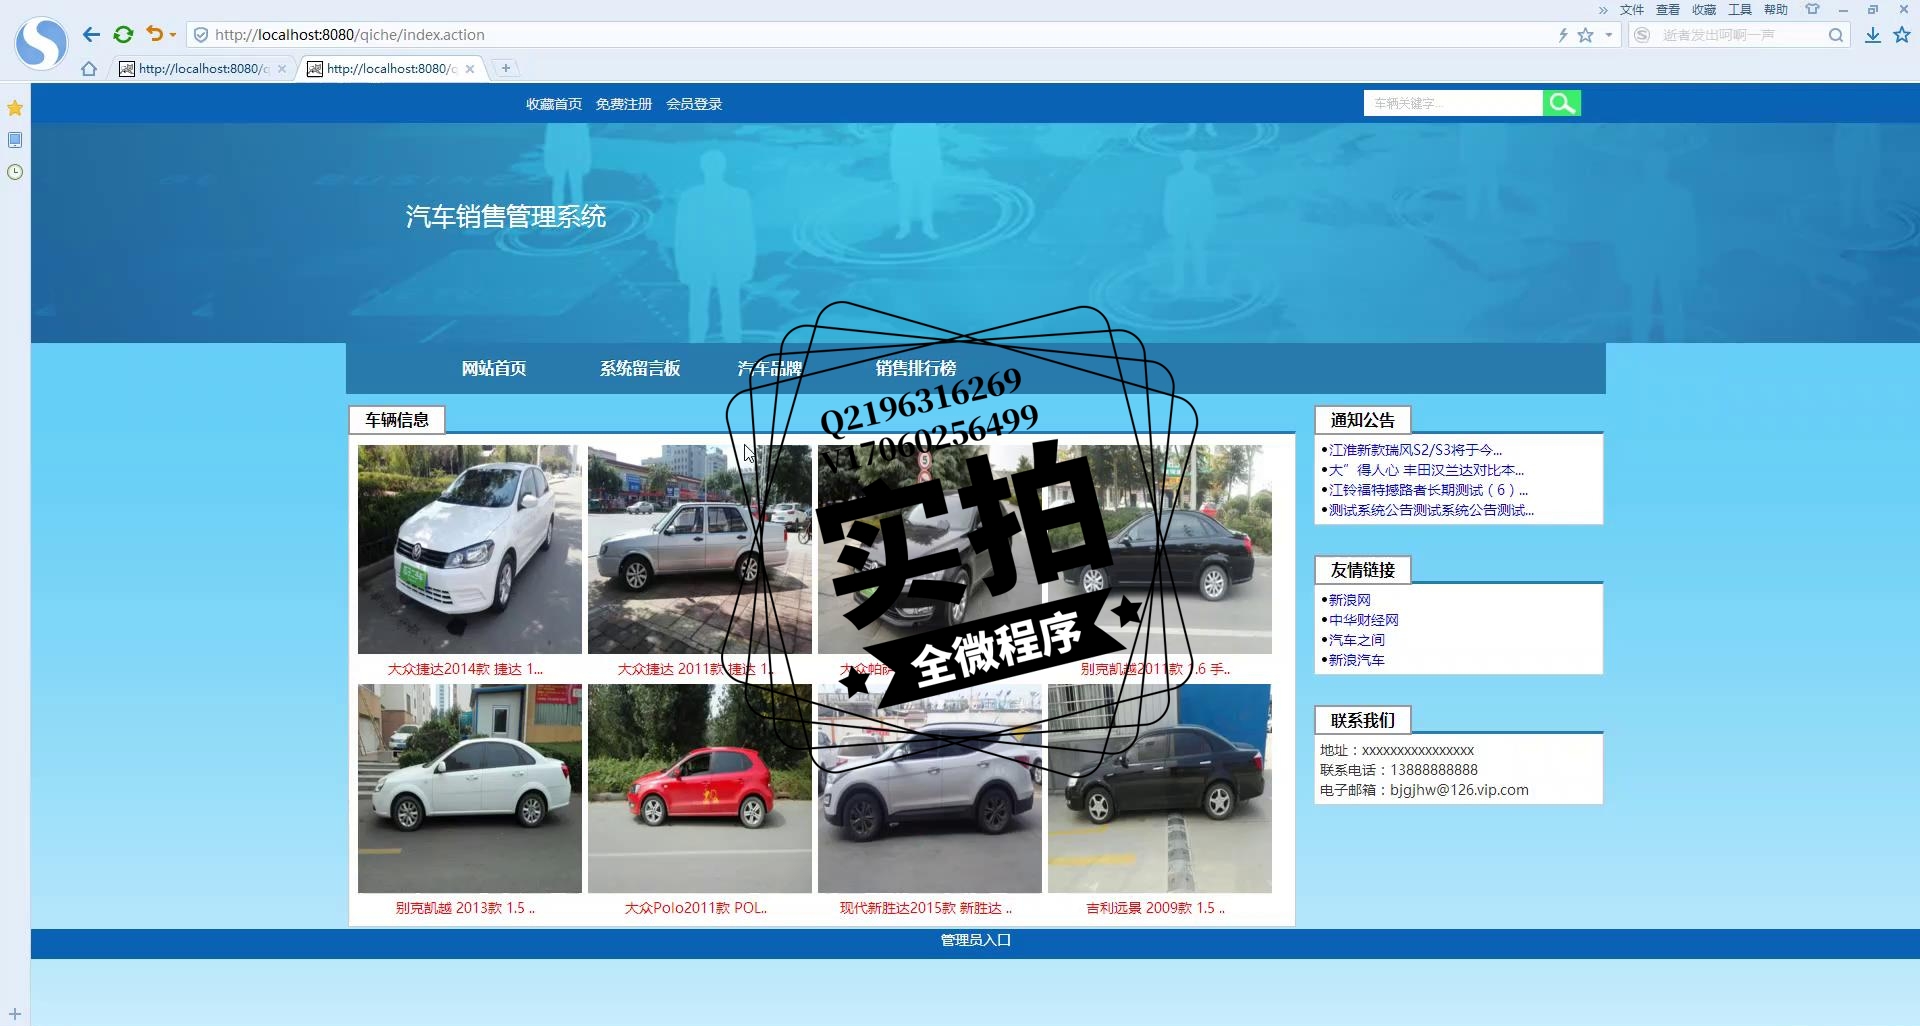This screenshot has width=1920, height=1026.
Task: Click the orange undo/restore icon
Action: (154, 34)
